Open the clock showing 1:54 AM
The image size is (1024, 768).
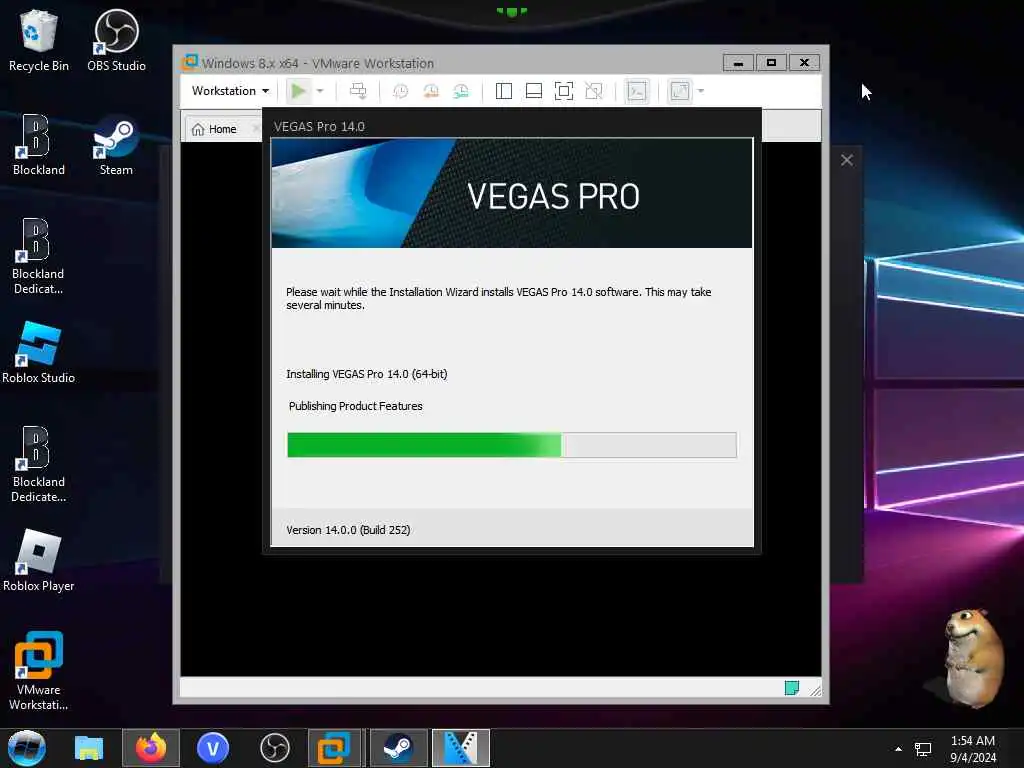[x=973, y=748]
